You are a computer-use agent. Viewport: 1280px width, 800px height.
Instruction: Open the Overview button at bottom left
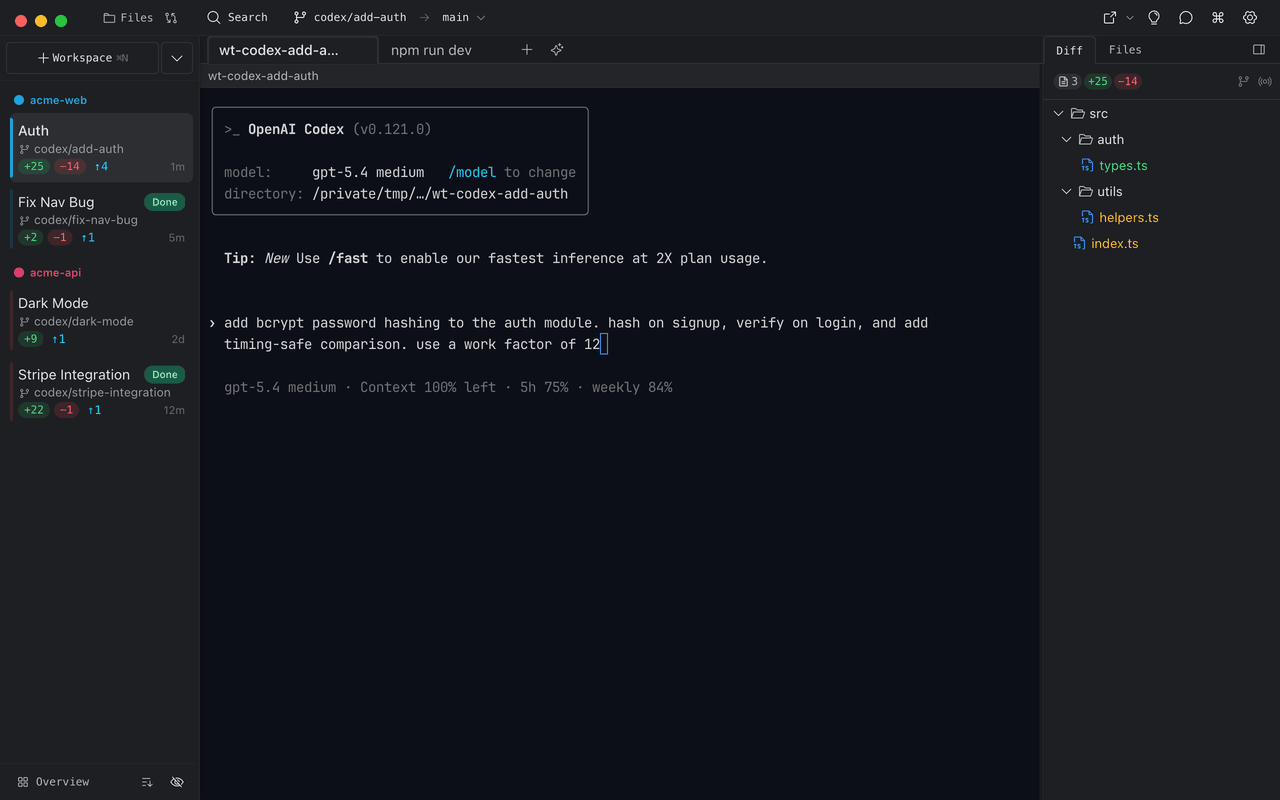(x=54, y=782)
